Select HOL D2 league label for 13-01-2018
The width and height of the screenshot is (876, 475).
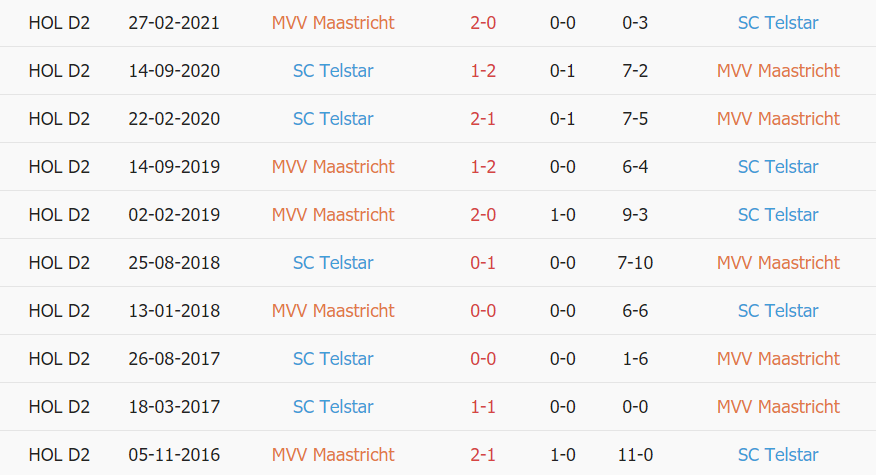[x=59, y=311]
